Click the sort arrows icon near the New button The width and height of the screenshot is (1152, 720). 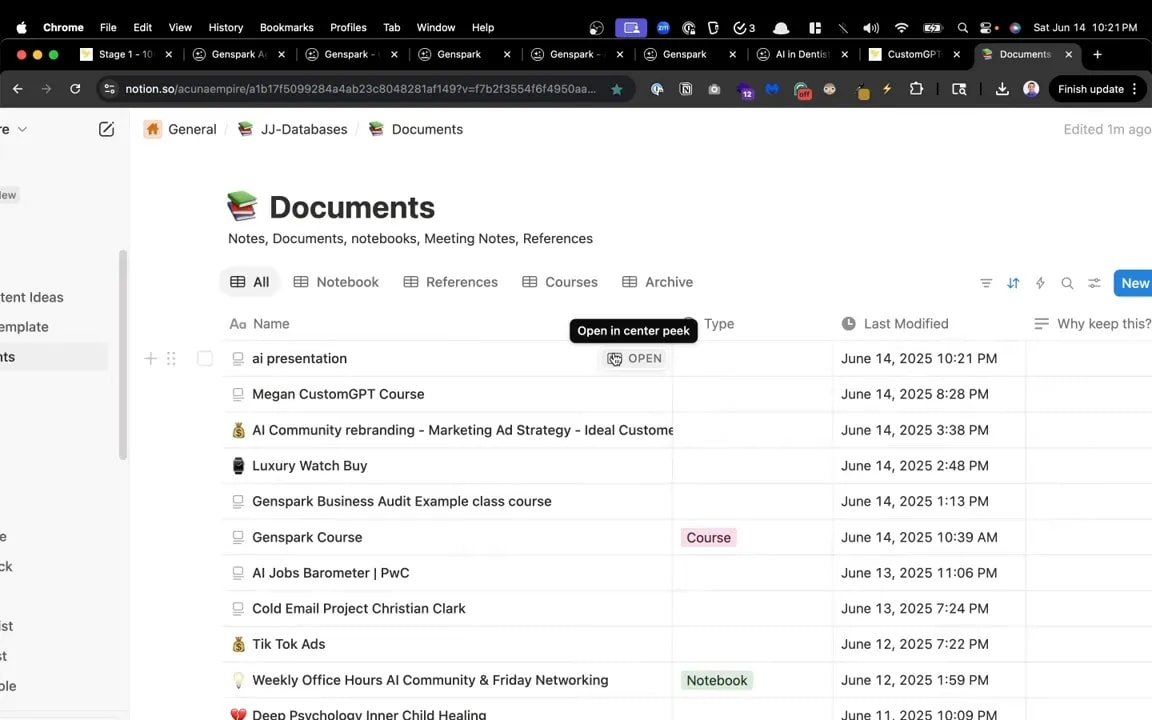pos(1013,283)
